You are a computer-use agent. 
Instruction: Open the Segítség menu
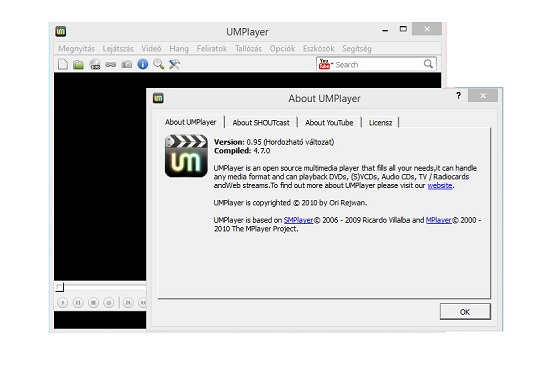tap(357, 48)
